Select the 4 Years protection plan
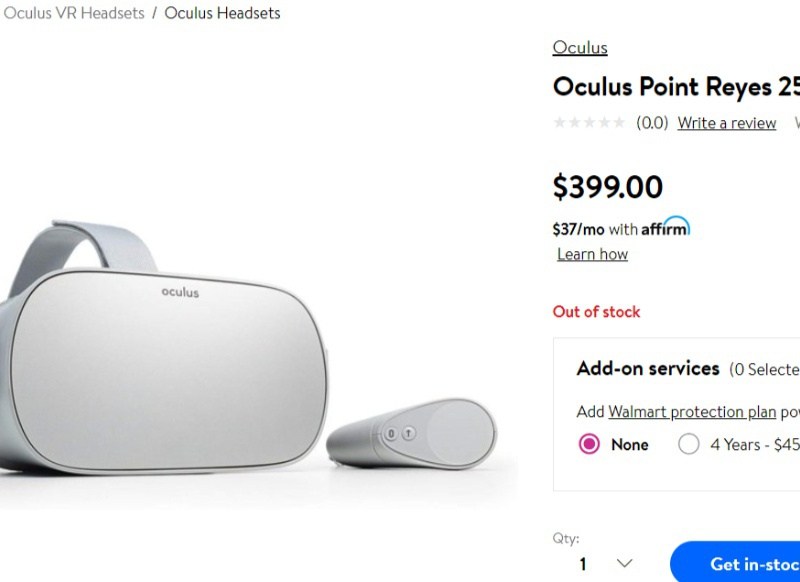This screenshot has height=582, width=800. pyautogui.click(x=688, y=444)
